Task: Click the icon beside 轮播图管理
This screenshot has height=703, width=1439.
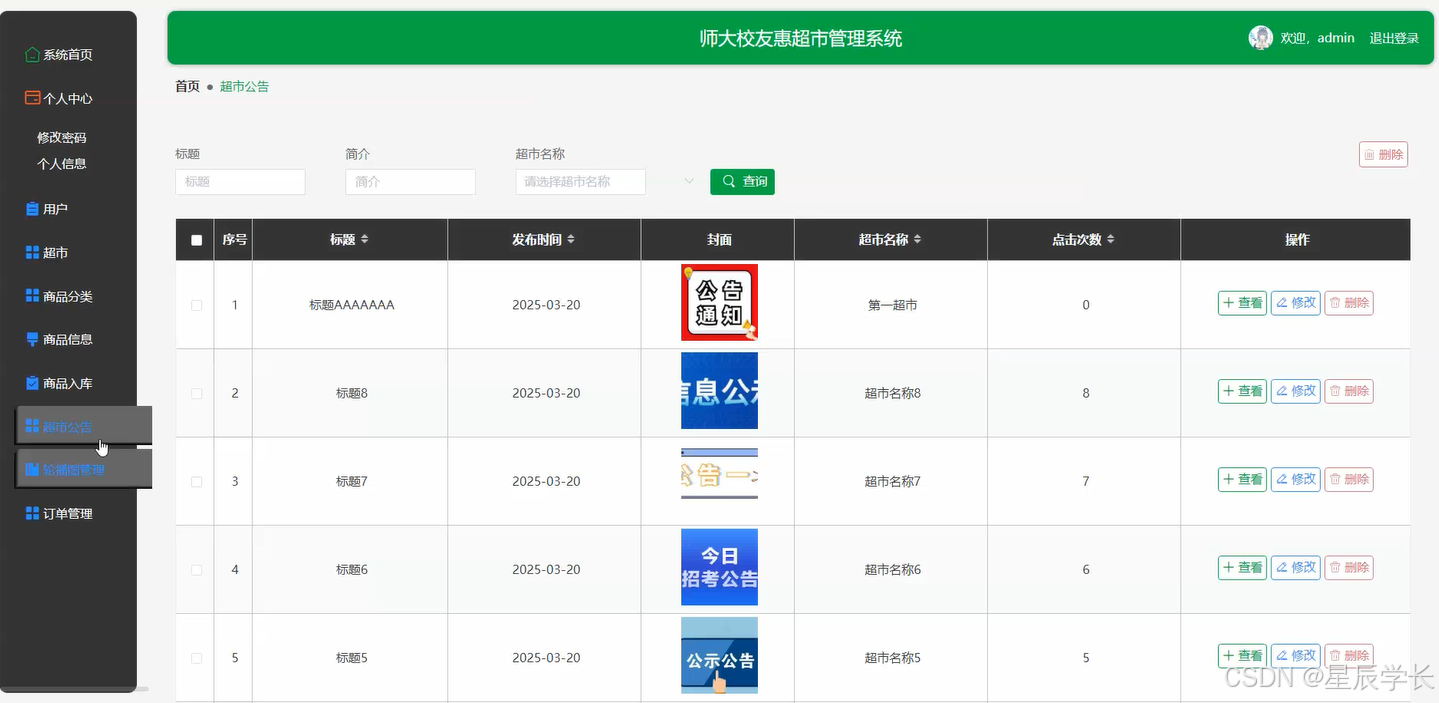Action: pyautogui.click(x=32, y=469)
